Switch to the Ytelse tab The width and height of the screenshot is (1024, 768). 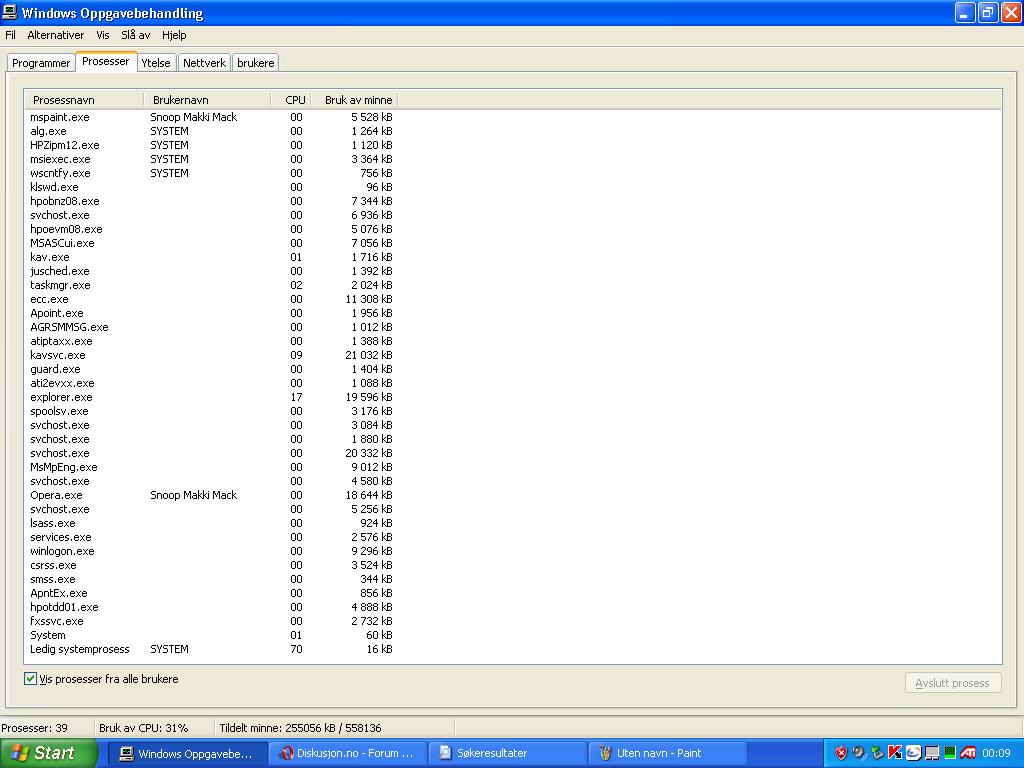[156, 63]
